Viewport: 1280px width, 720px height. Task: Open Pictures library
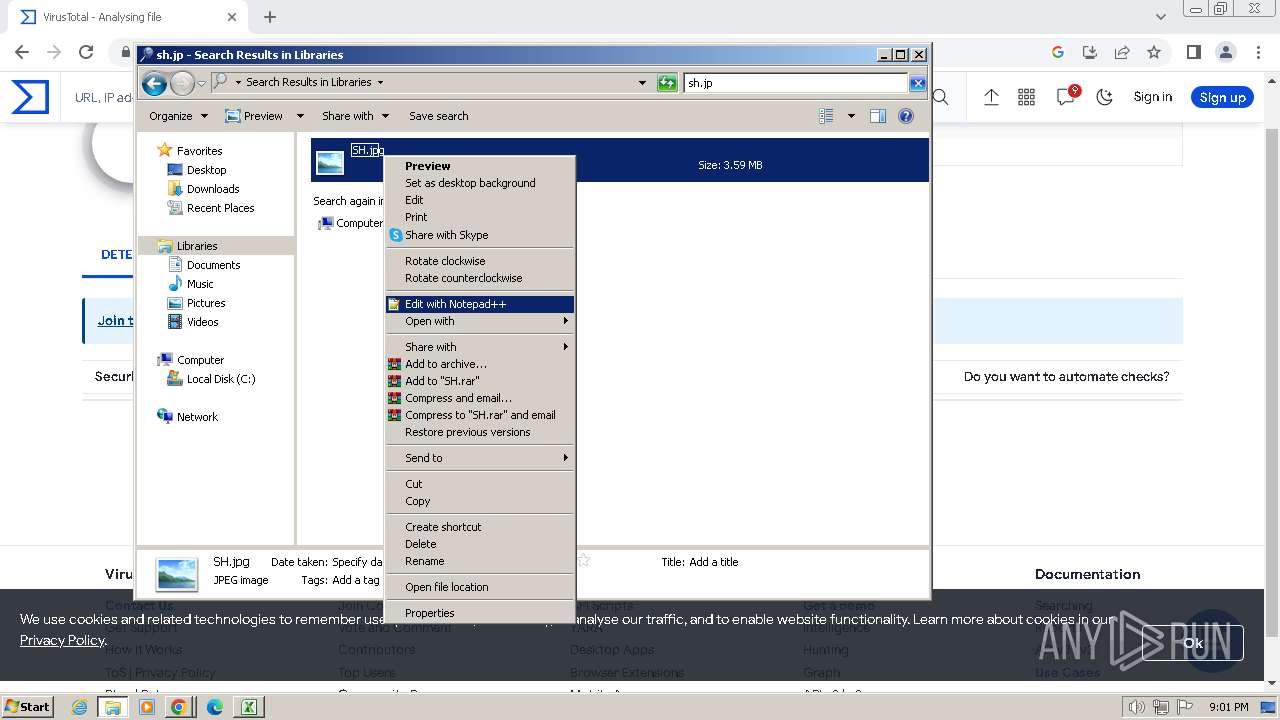[206, 303]
